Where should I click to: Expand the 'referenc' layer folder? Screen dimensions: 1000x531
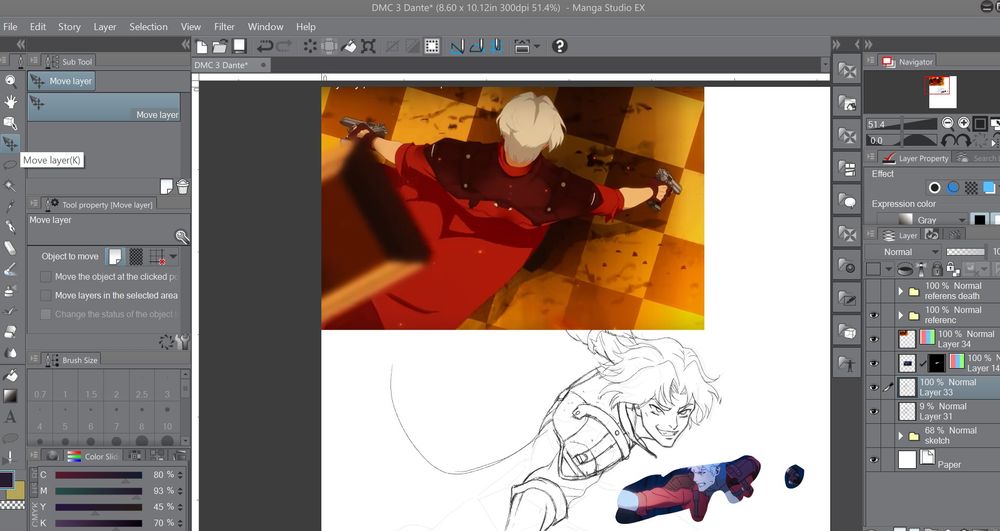[x=901, y=316]
